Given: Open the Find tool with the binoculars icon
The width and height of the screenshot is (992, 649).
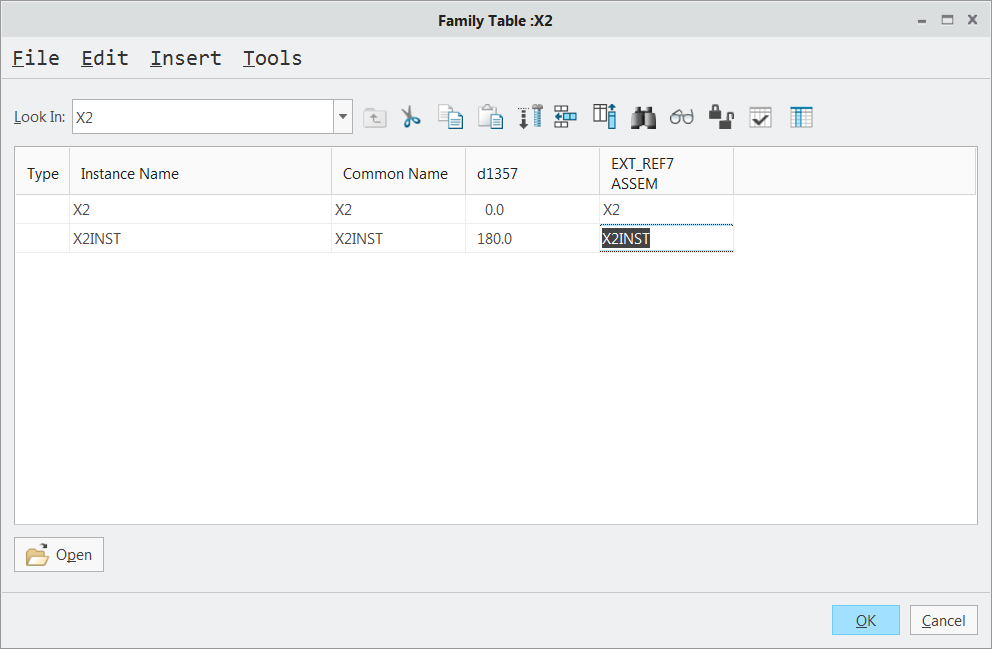Looking at the screenshot, I should pyautogui.click(x=643, y=117).
